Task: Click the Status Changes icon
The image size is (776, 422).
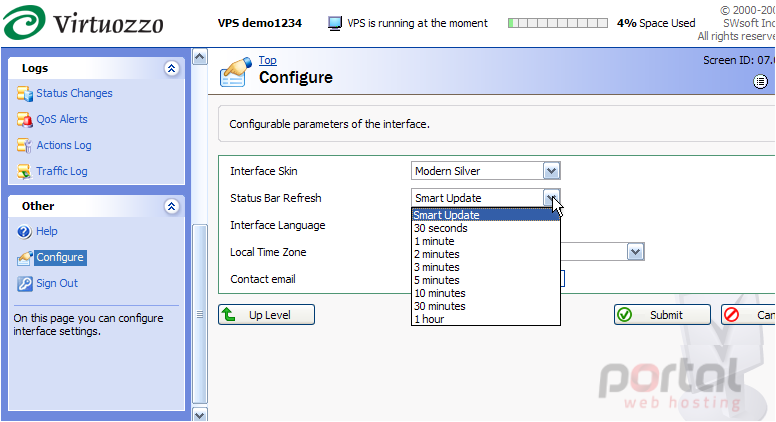Action: (x=24, y=94)
